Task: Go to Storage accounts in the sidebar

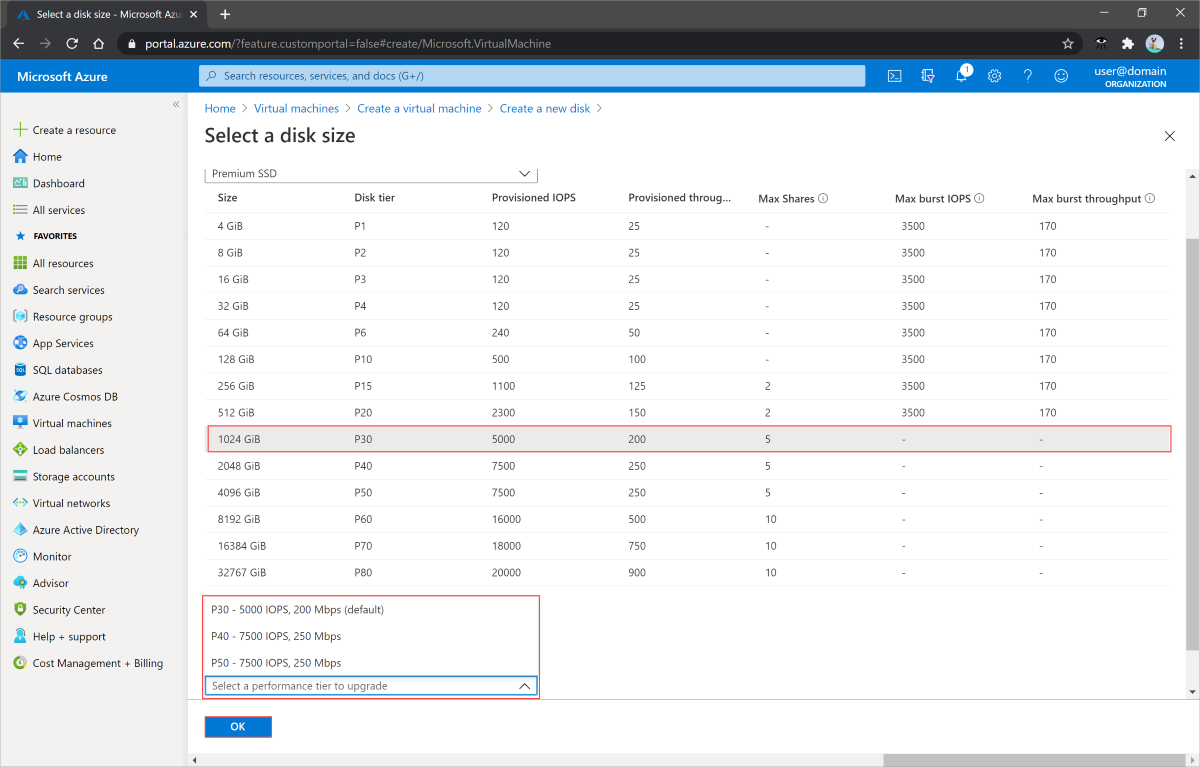Action: tap(73, 477)
